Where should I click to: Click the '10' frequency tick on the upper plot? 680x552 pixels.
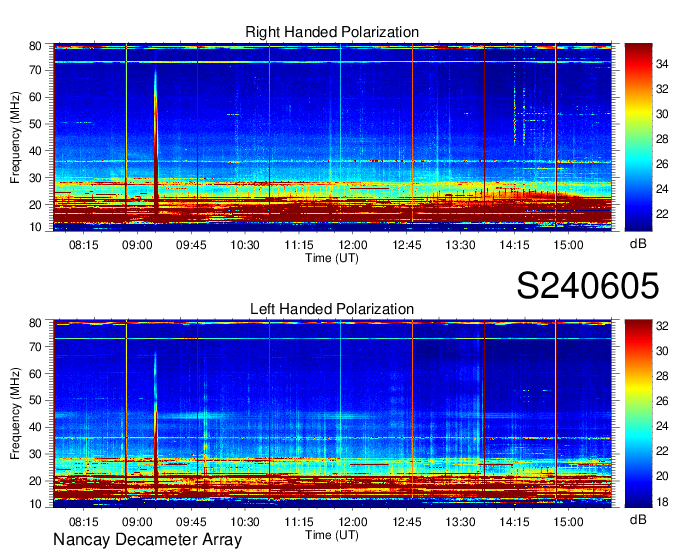tap(35, 227)
